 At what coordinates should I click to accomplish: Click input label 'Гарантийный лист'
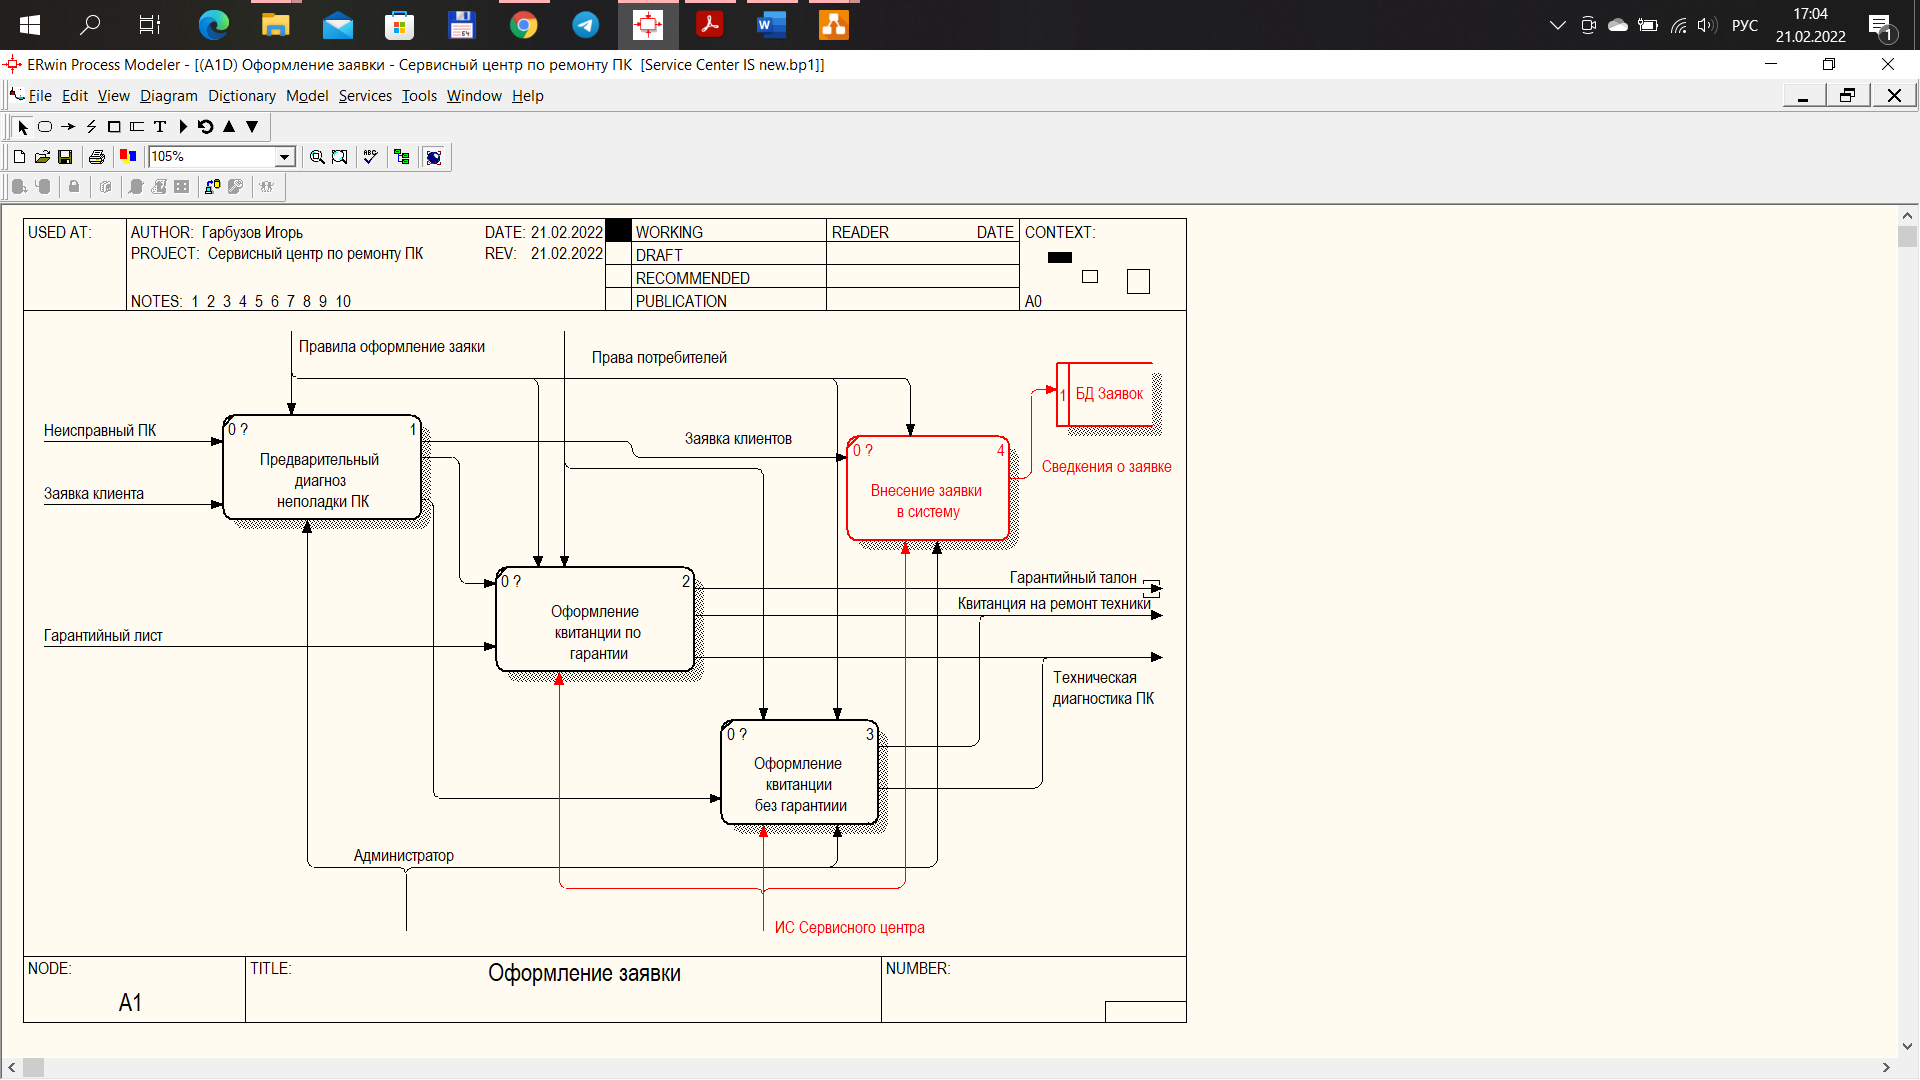pos(103,636)
